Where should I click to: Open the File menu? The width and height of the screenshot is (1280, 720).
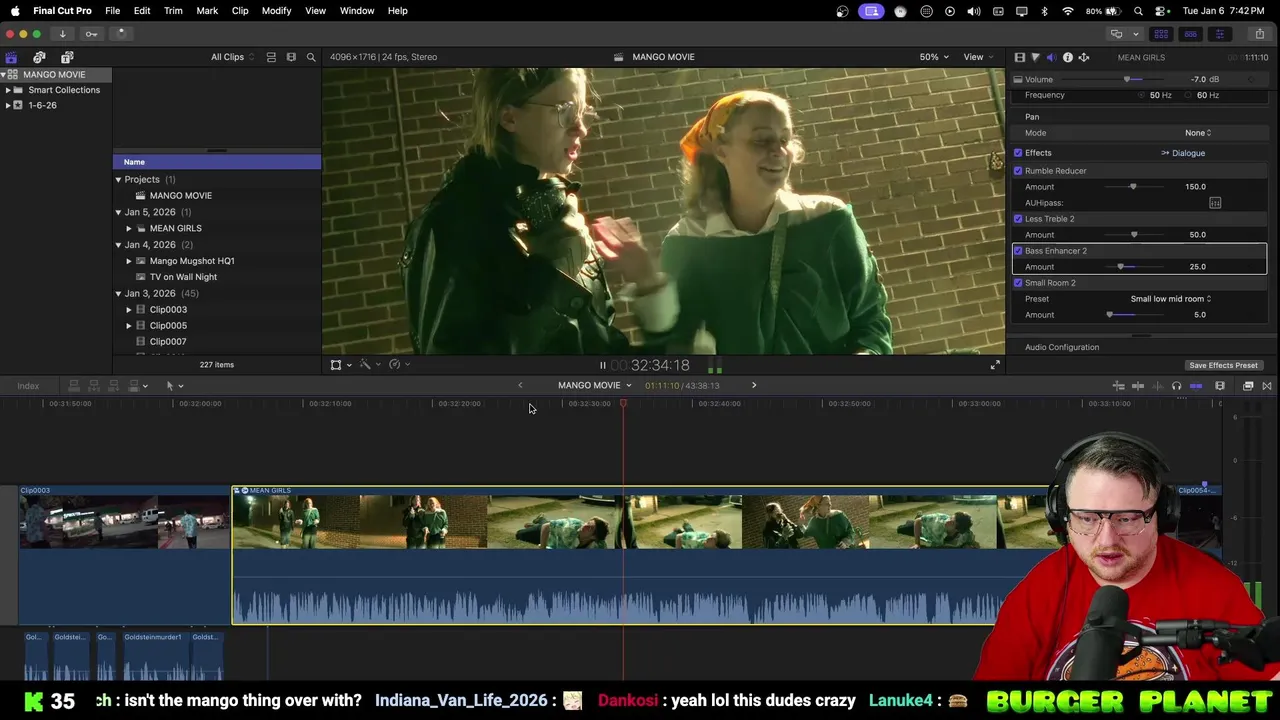(112, 11)
